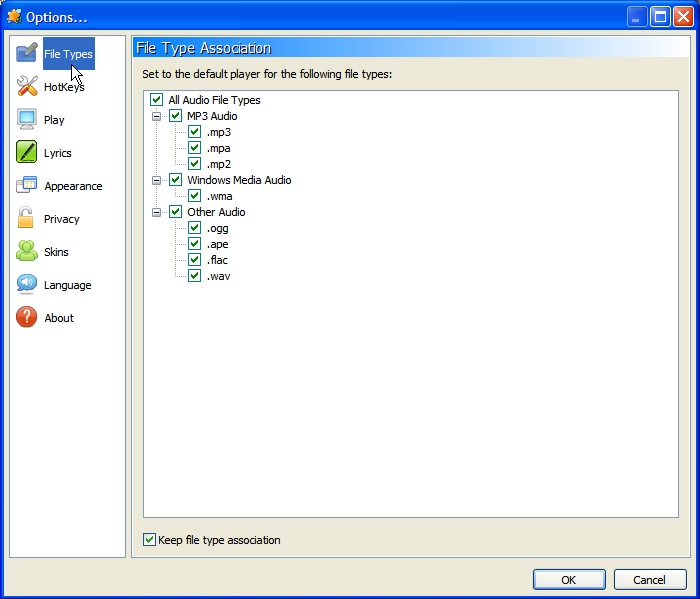Untick the .wma checkbox
Viewport: 700px width, 599px height.
pyautogui.click(x=194, y=196)
